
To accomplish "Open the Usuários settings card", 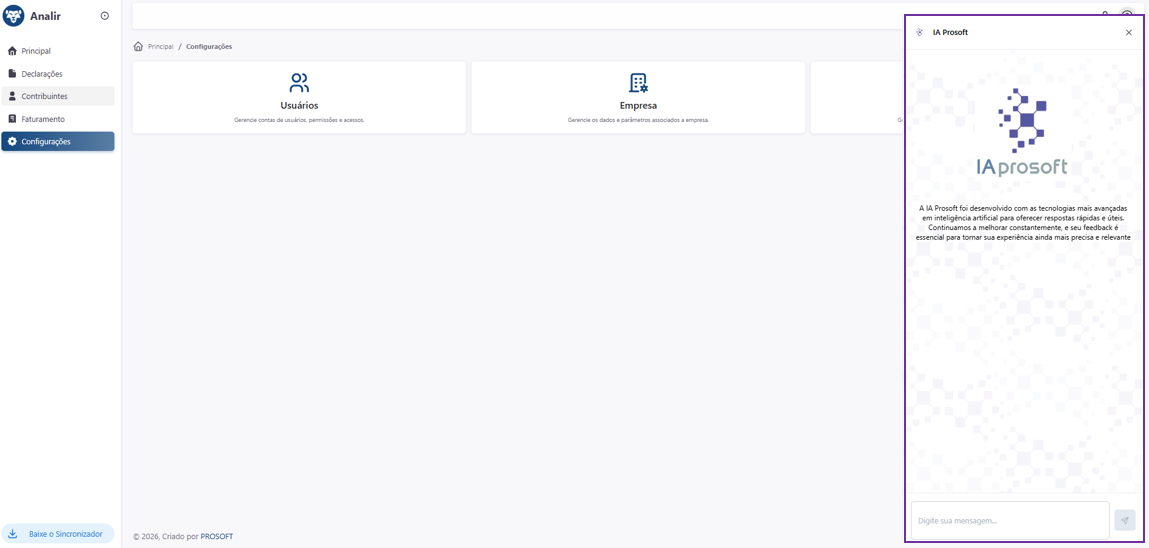I will (299, 97).
